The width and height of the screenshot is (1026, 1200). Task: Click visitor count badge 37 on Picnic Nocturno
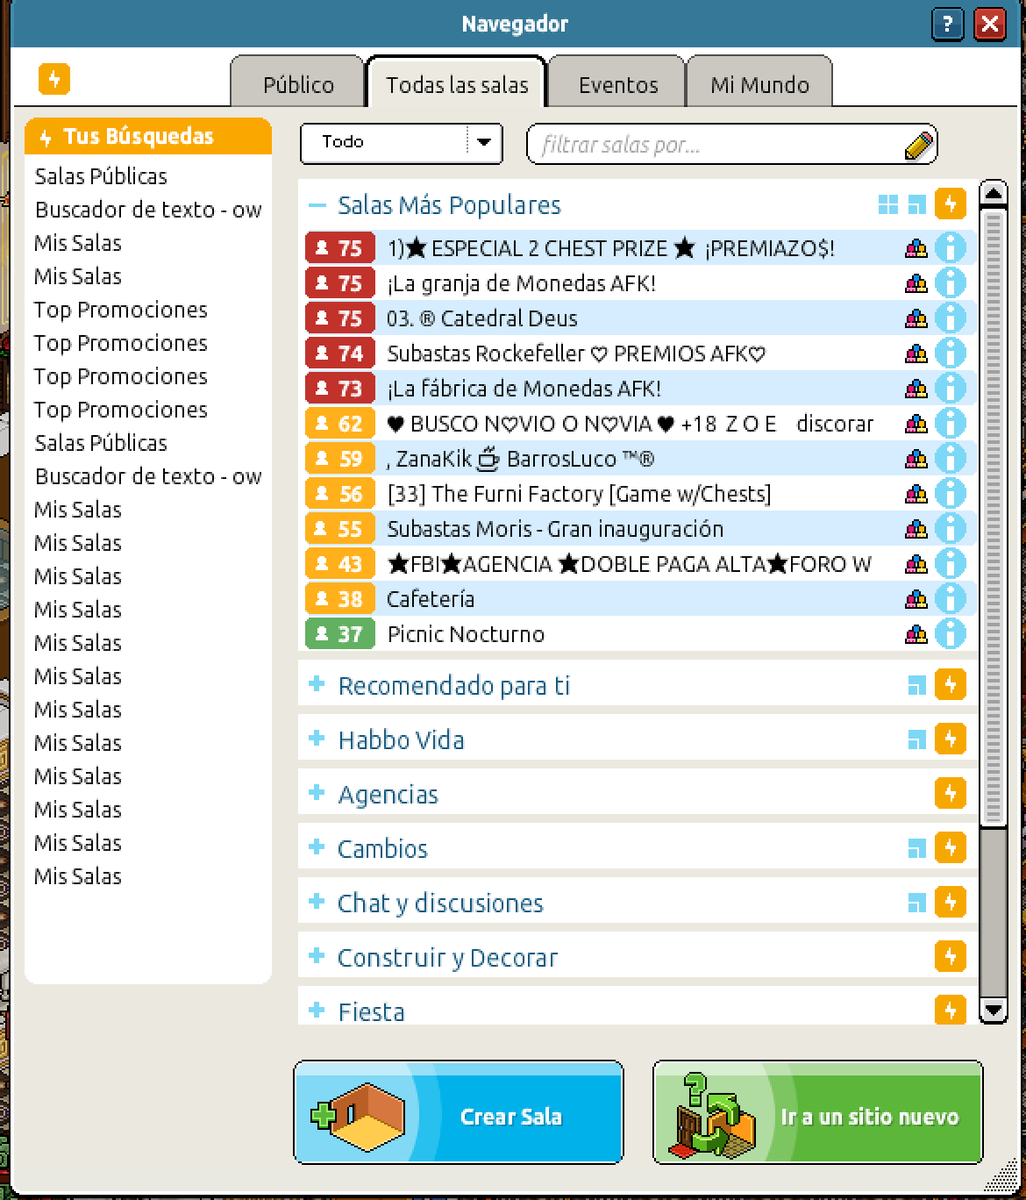(340, 634)
